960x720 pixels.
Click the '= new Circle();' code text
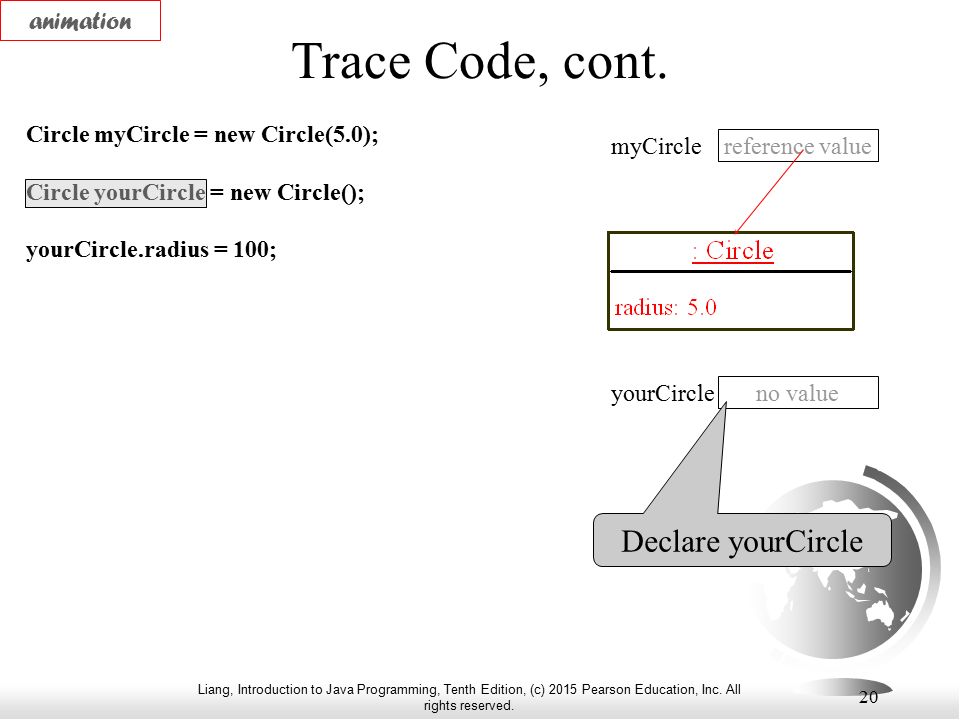287,193
